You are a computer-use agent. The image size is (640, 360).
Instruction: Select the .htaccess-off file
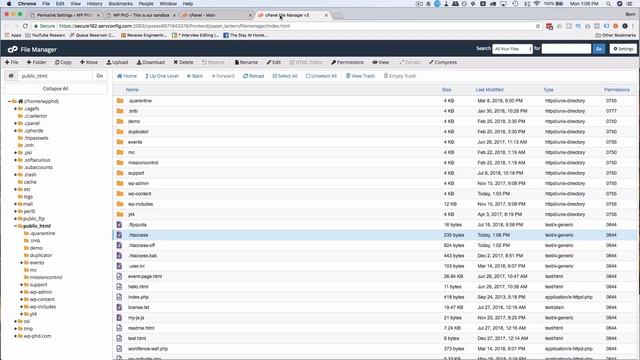(x=374, y=245)
